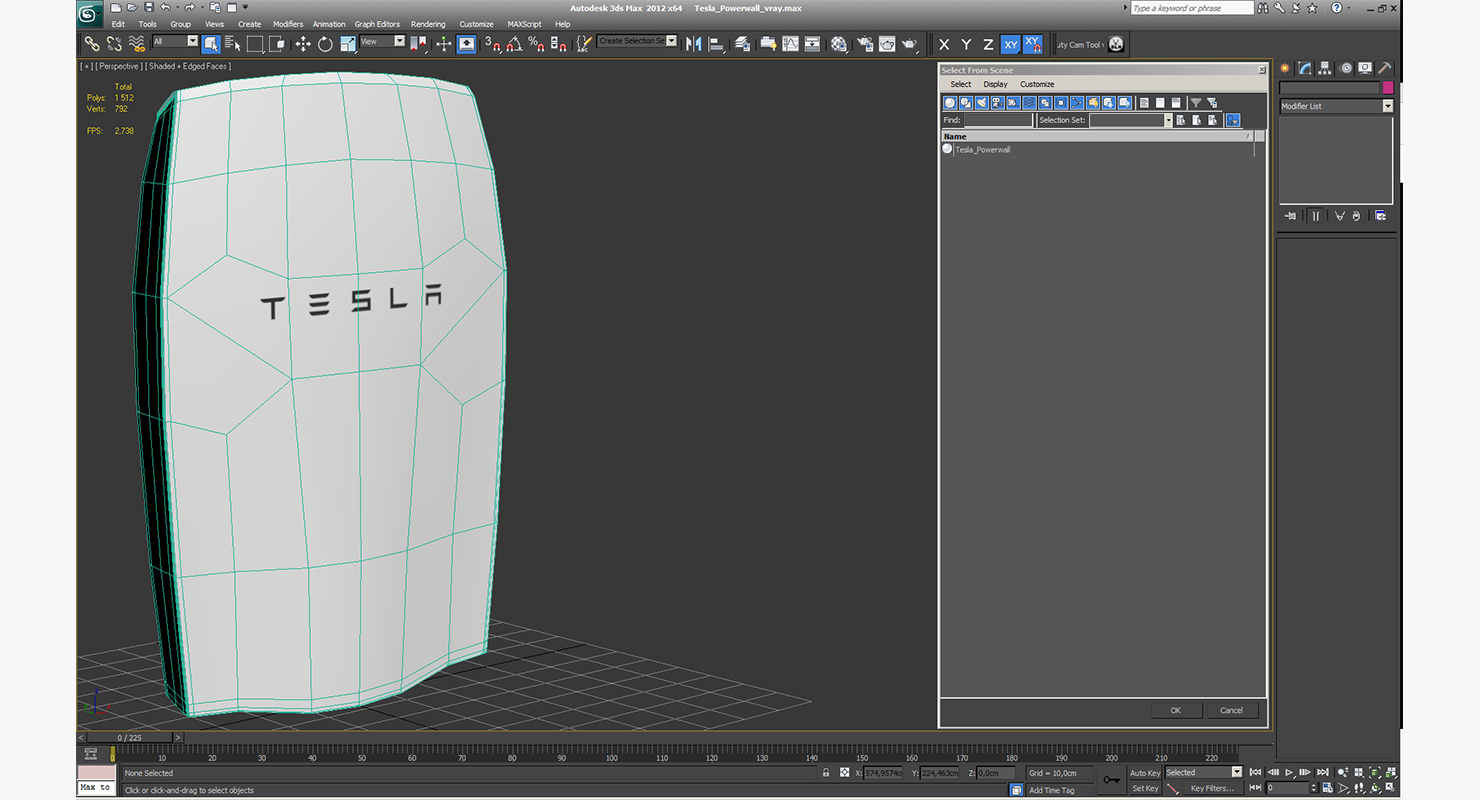
Task: Click the pink object color swatch
Action: (x=1388, y=88)
